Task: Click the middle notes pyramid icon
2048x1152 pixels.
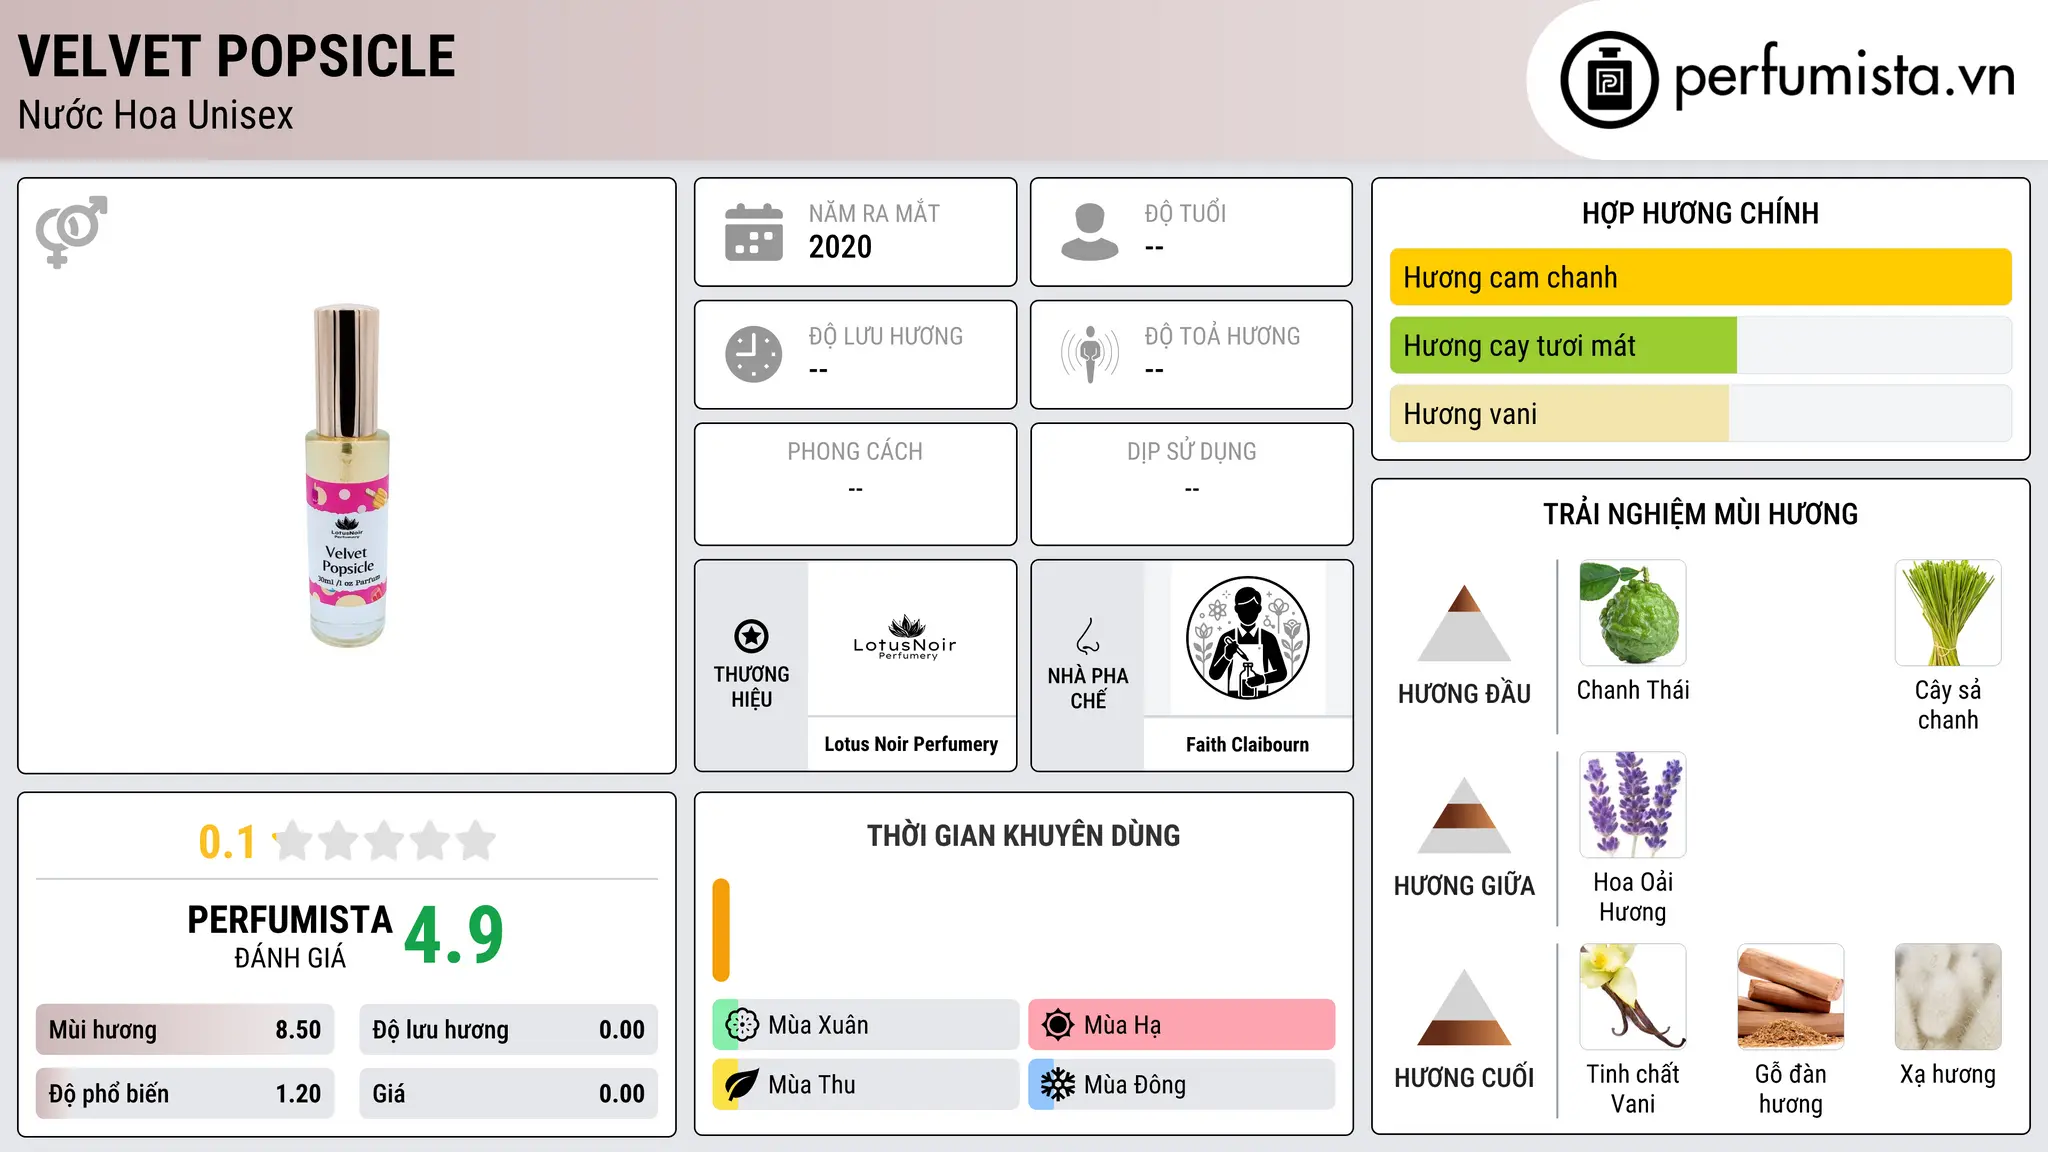Action: (1464, 815)
